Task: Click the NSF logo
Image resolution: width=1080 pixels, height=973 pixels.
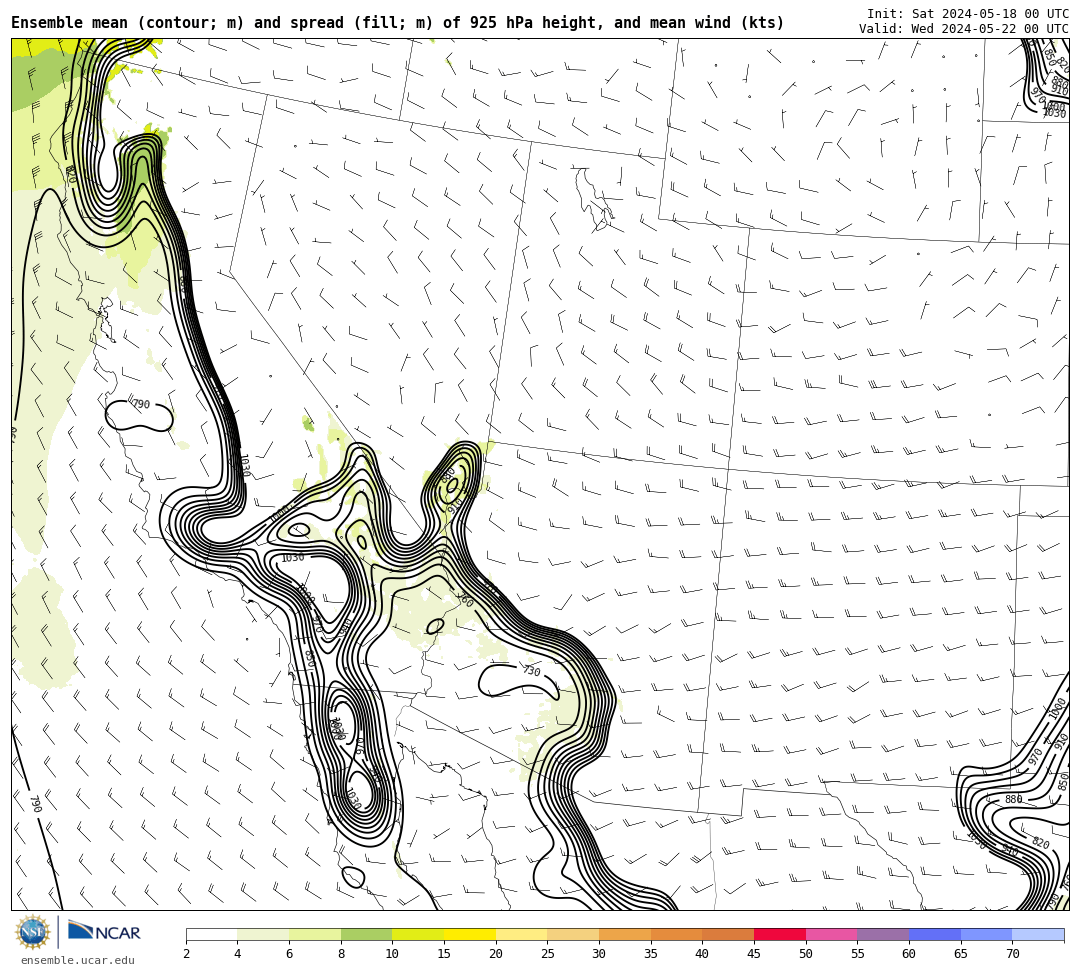Action: pyautogui.click(x=33, y=932)
